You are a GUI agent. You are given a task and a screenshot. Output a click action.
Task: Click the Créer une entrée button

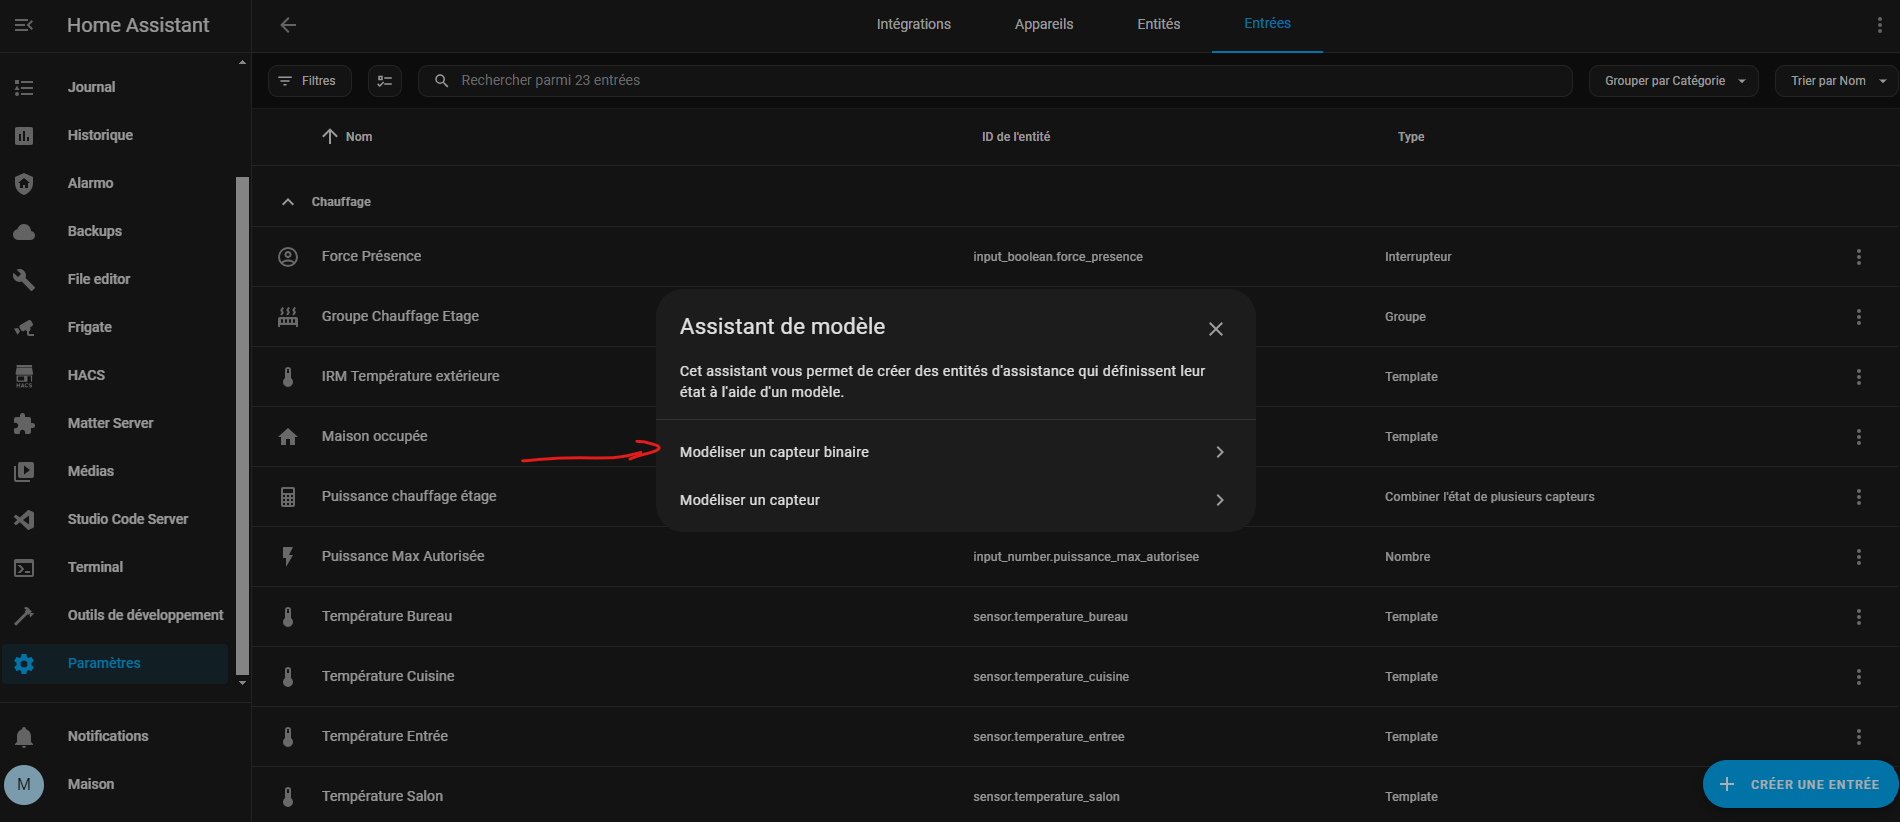1800,784
